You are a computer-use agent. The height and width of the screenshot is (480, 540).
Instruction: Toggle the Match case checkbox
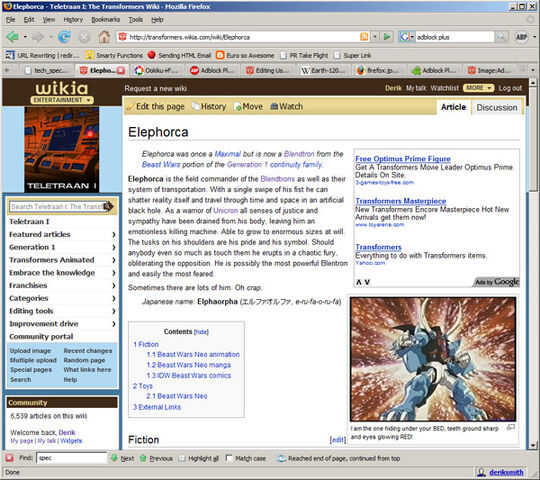[229, 458]
